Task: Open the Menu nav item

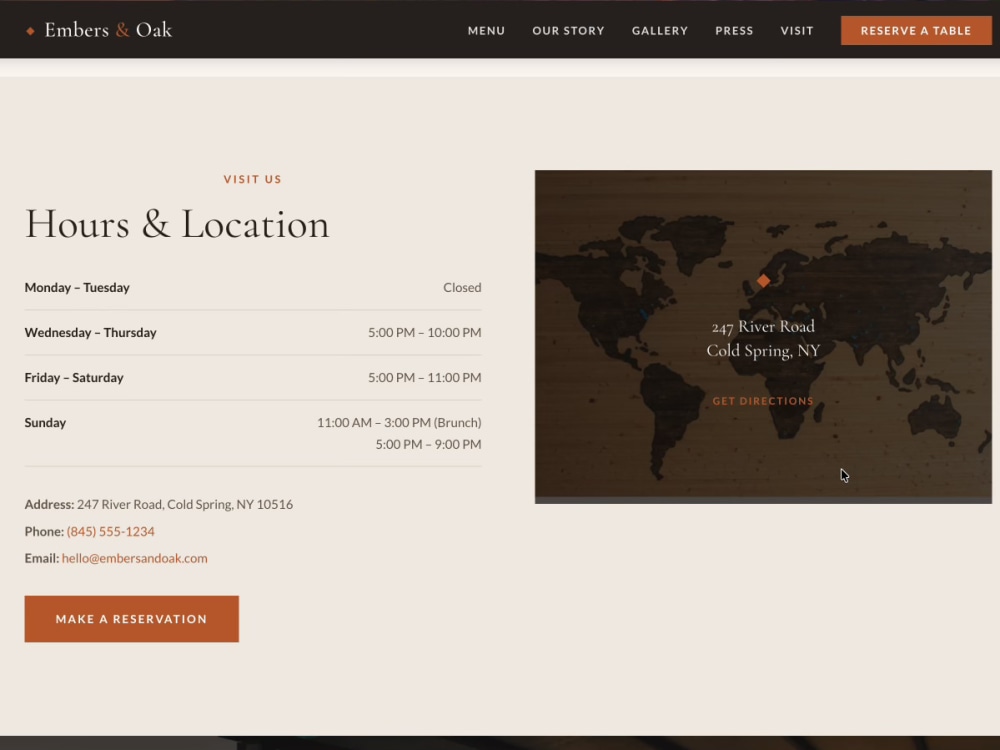Action: pos(486,31)
